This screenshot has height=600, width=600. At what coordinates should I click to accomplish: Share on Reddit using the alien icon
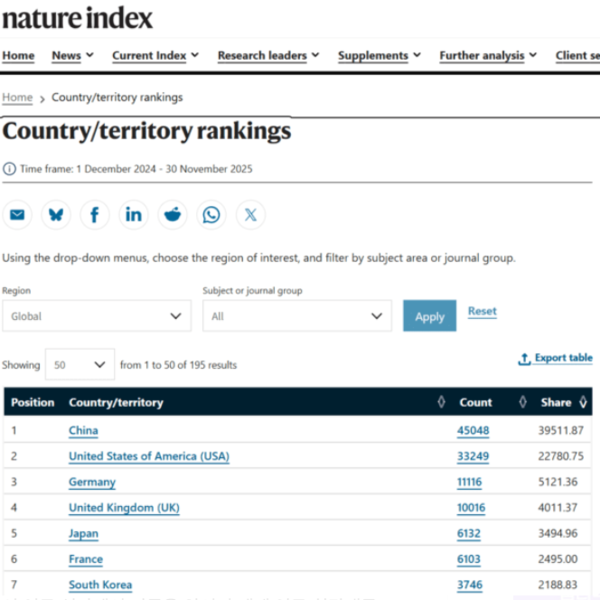pos(173,215)
